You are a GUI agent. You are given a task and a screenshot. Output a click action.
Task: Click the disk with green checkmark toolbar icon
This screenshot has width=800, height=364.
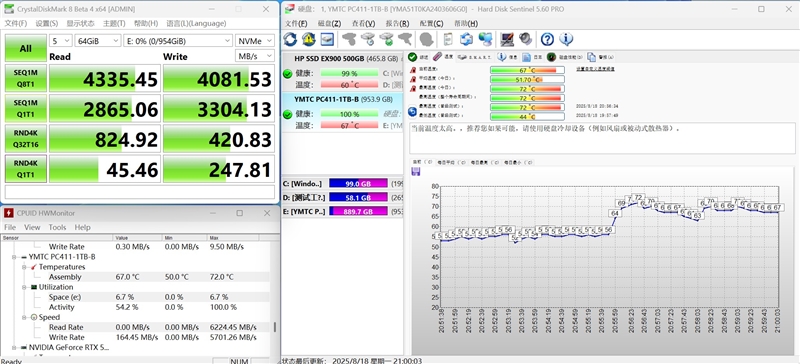click(x=387, y=39)
